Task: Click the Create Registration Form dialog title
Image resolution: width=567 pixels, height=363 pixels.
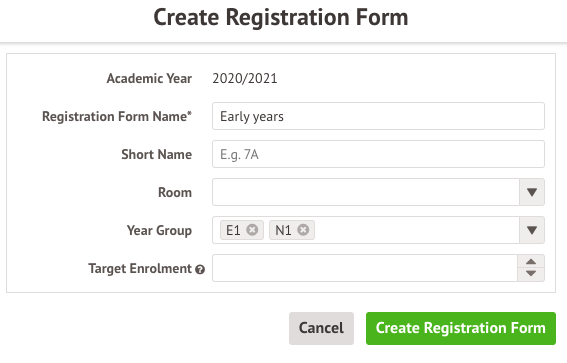Action: tap(281, 17)
